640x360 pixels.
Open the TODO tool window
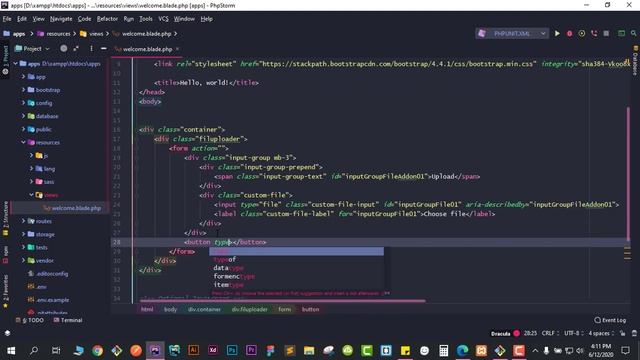point(30,320)
